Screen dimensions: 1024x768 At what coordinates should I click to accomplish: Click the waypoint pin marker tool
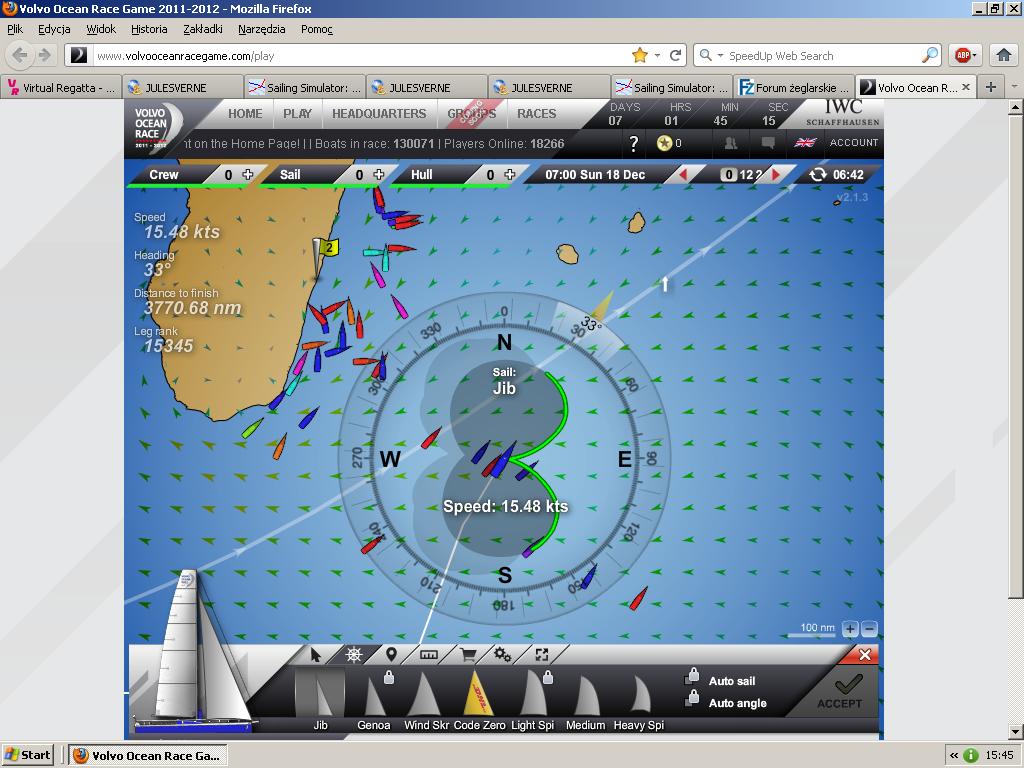pyautogui.click(x=391, y=655)
